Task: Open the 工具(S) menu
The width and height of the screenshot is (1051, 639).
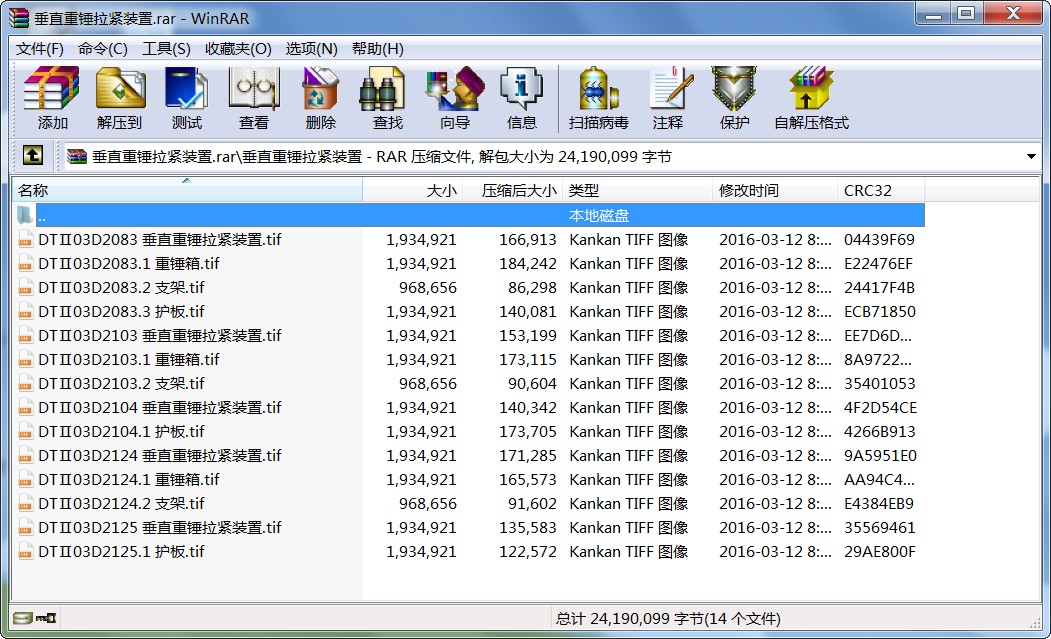Action: pyautogui.click(x=166, y=48)
